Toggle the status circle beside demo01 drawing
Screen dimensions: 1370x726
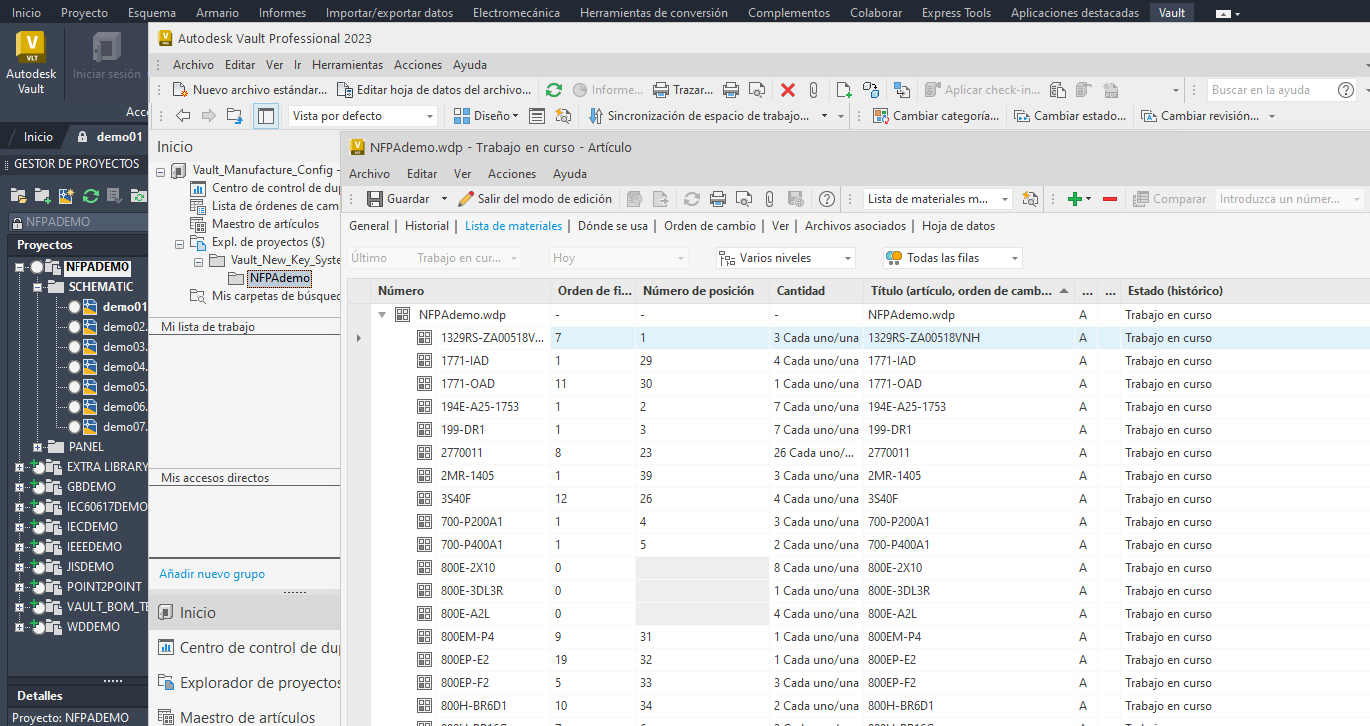point(74,307)
